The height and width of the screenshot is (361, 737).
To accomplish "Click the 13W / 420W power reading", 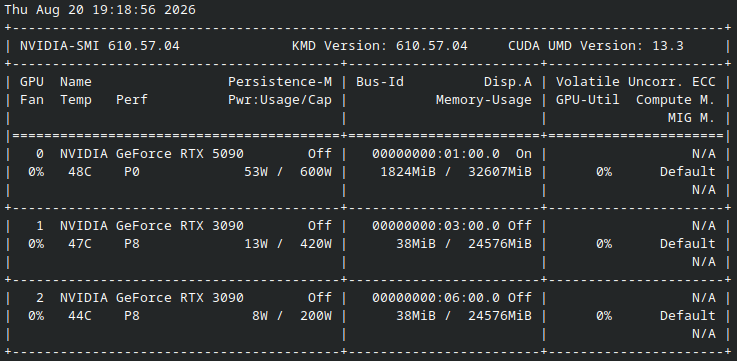I will [288, 244].
